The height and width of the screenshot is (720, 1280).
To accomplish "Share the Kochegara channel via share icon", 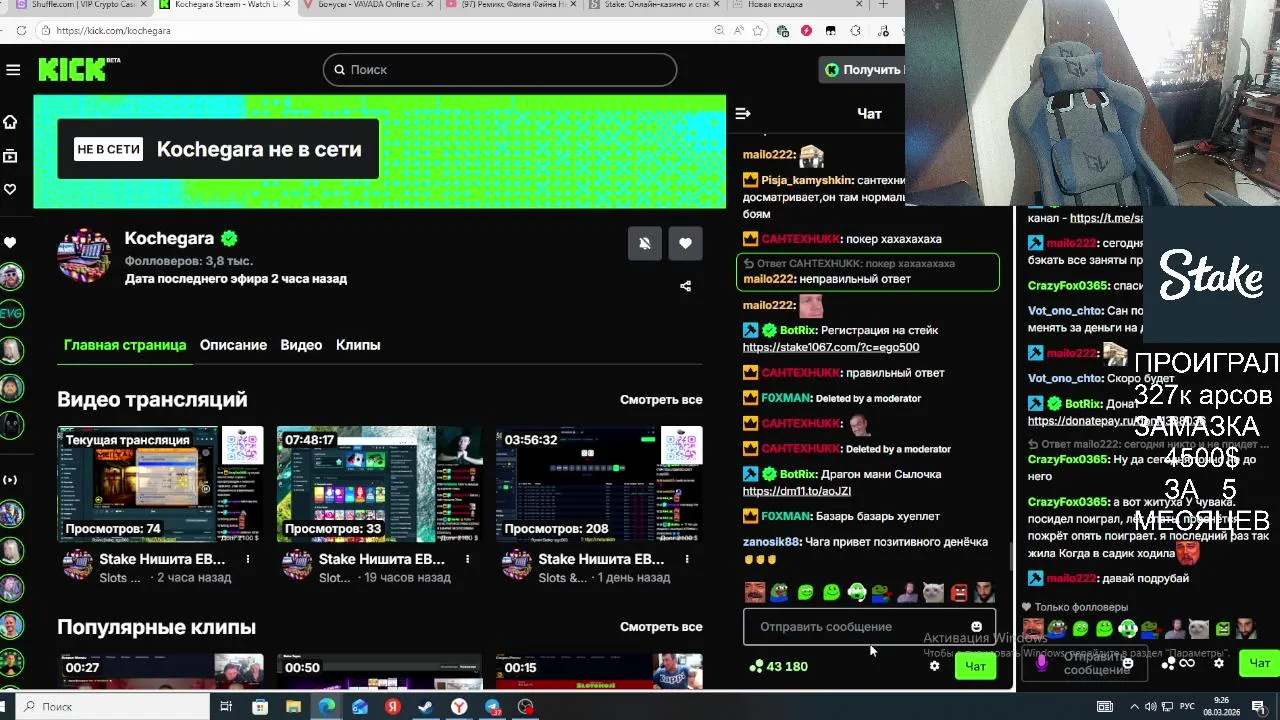I will tap(685, 286).
